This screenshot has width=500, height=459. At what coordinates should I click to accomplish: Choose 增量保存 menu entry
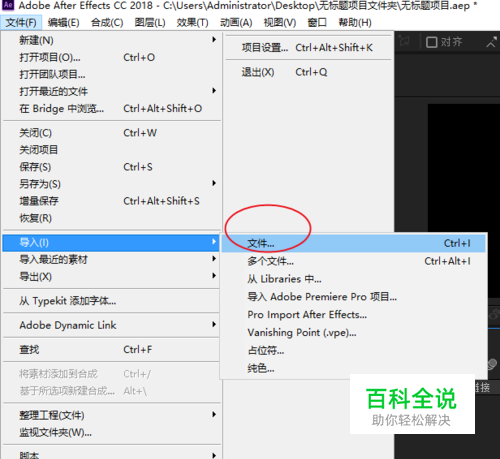click(112, 201)
